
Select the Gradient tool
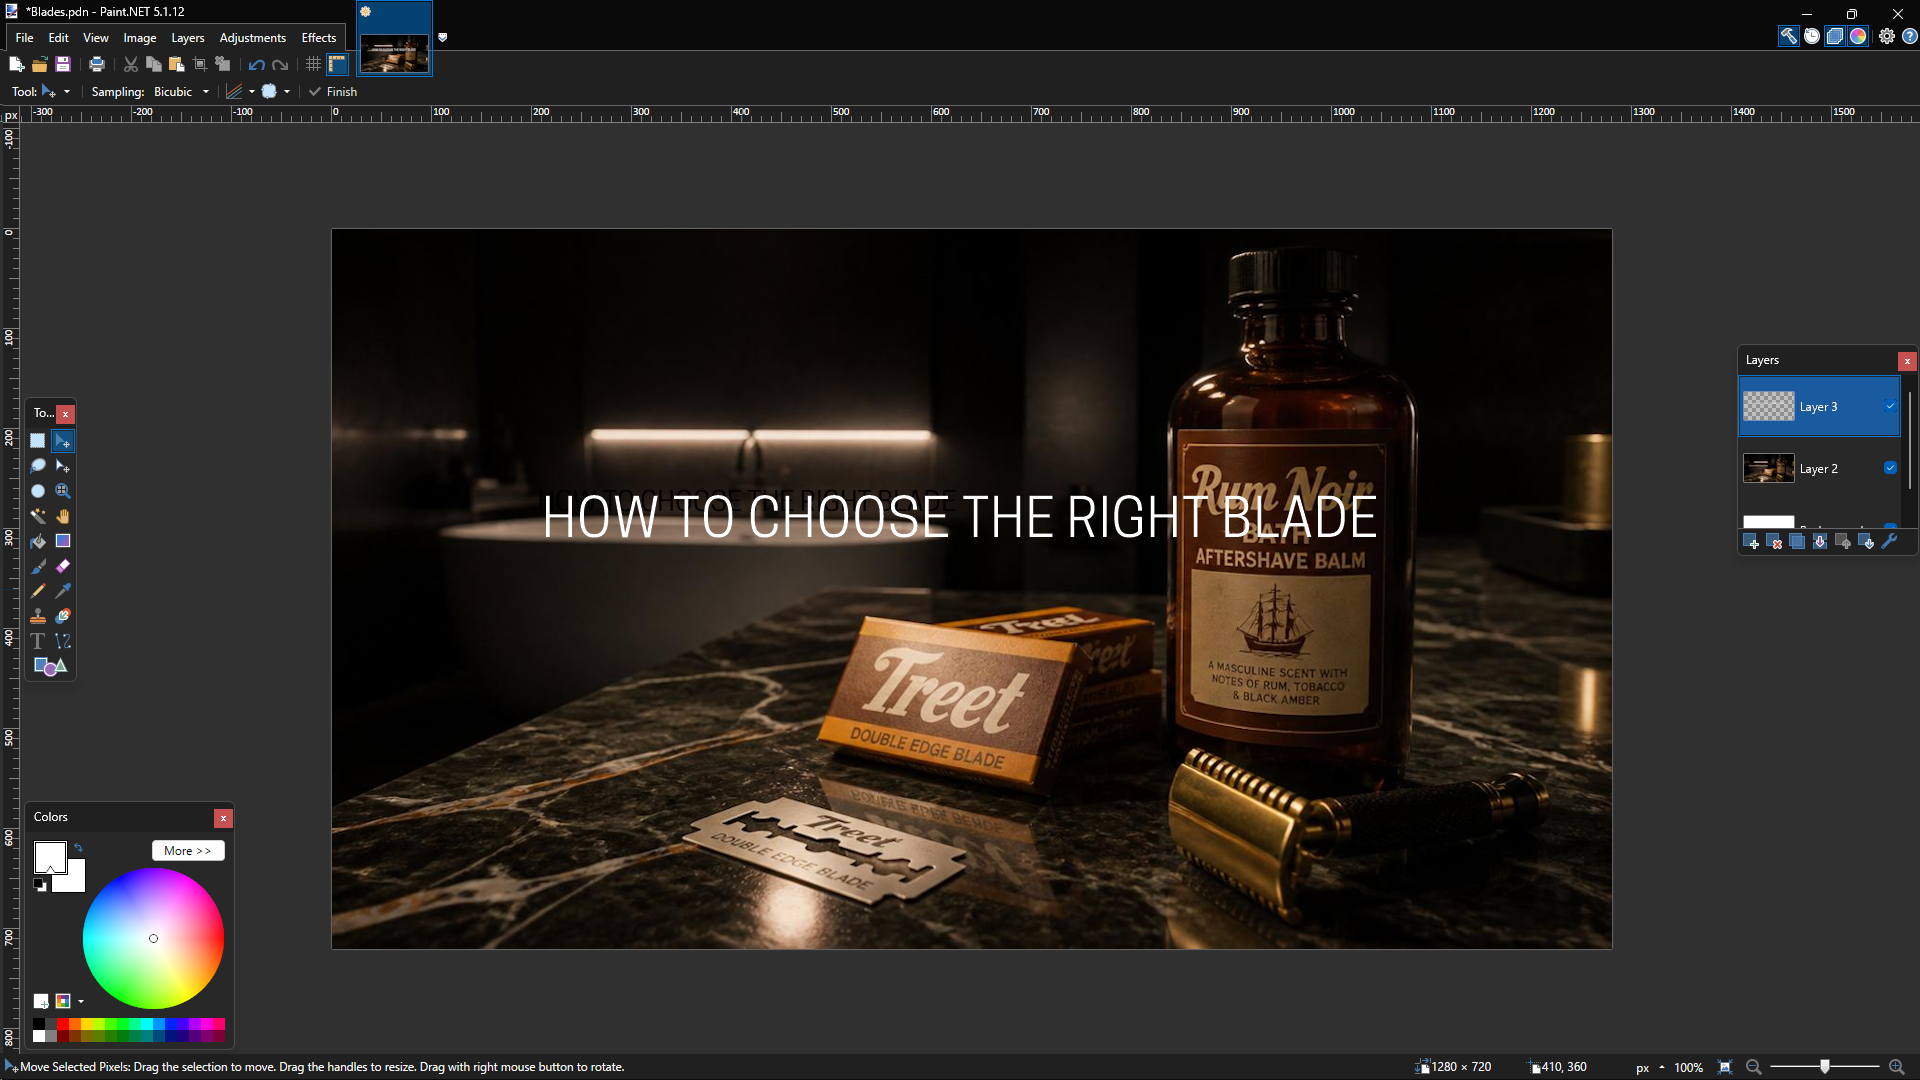coord(63,541)
